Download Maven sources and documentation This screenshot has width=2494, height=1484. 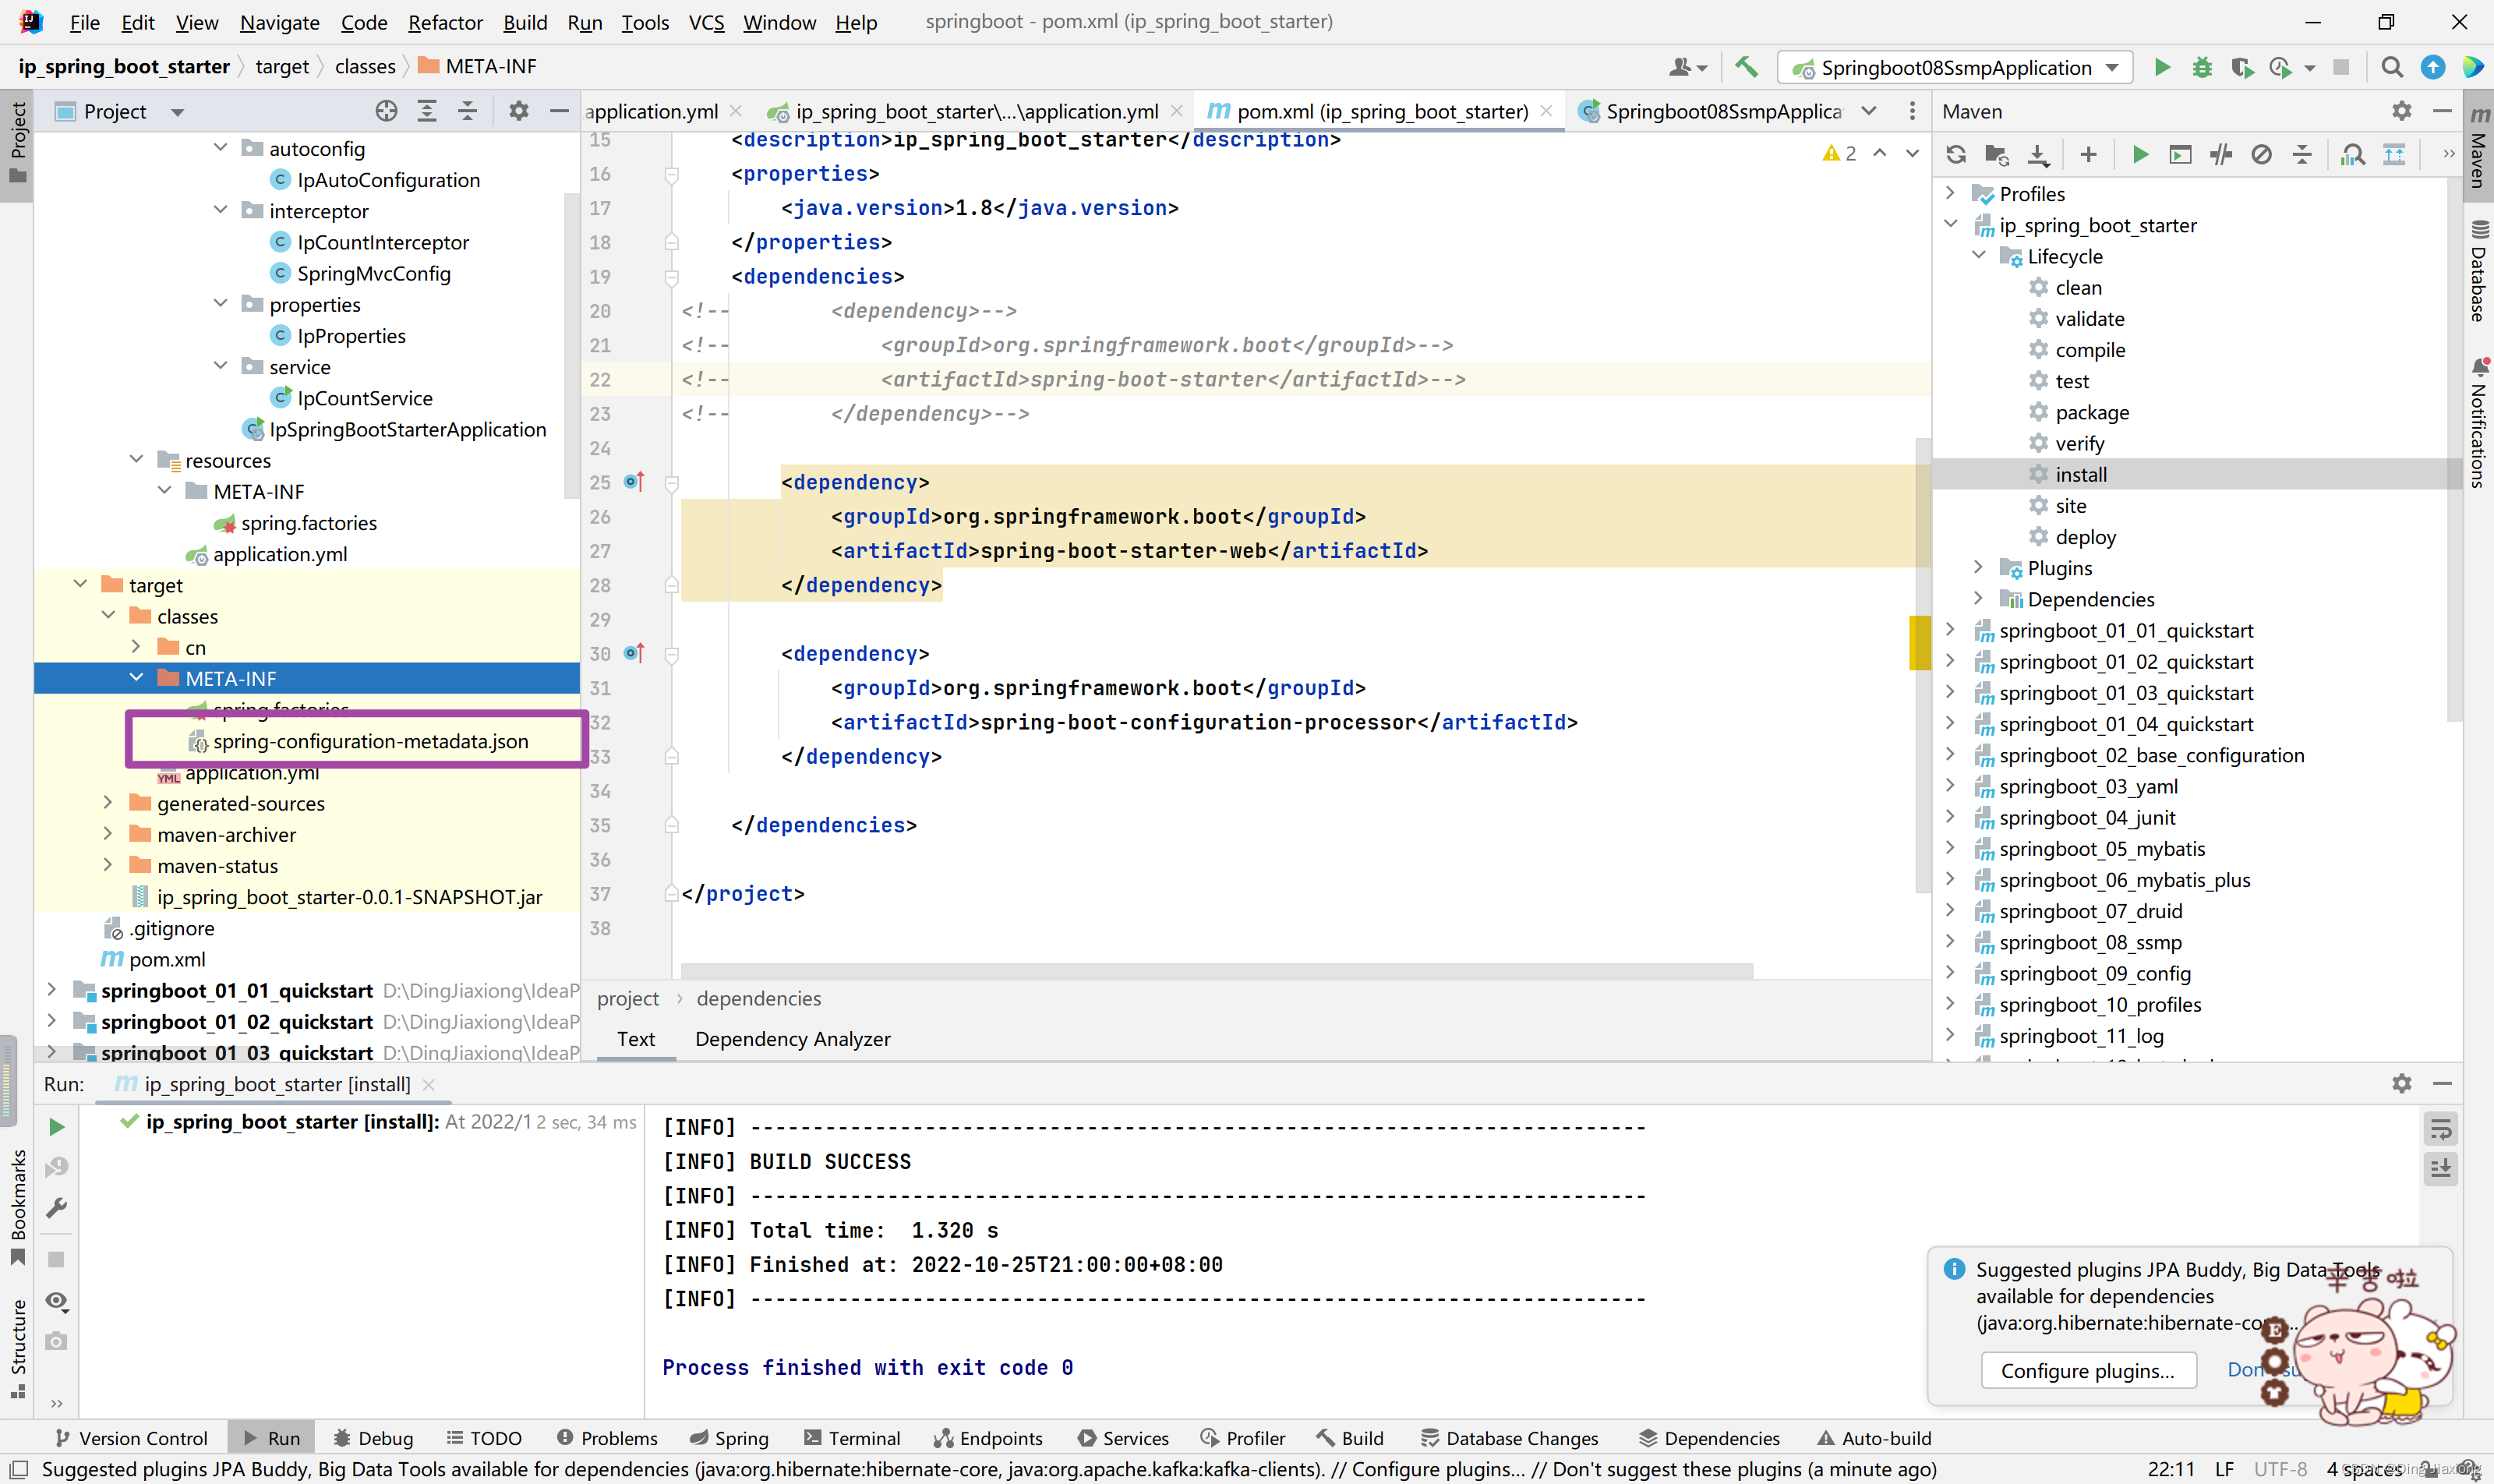tap(2038, 154)
